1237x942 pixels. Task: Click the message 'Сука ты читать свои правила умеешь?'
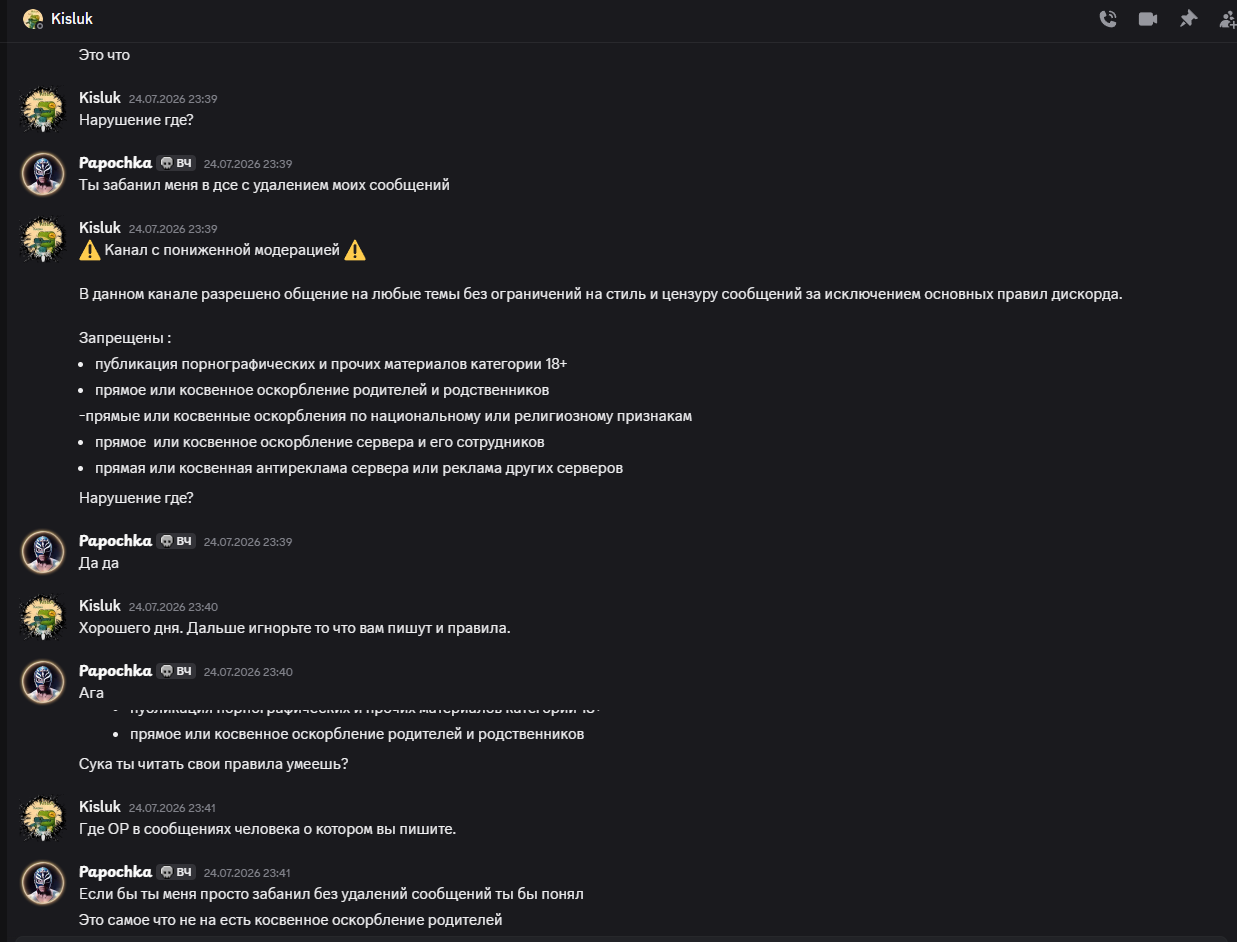[x=213, y=764]
